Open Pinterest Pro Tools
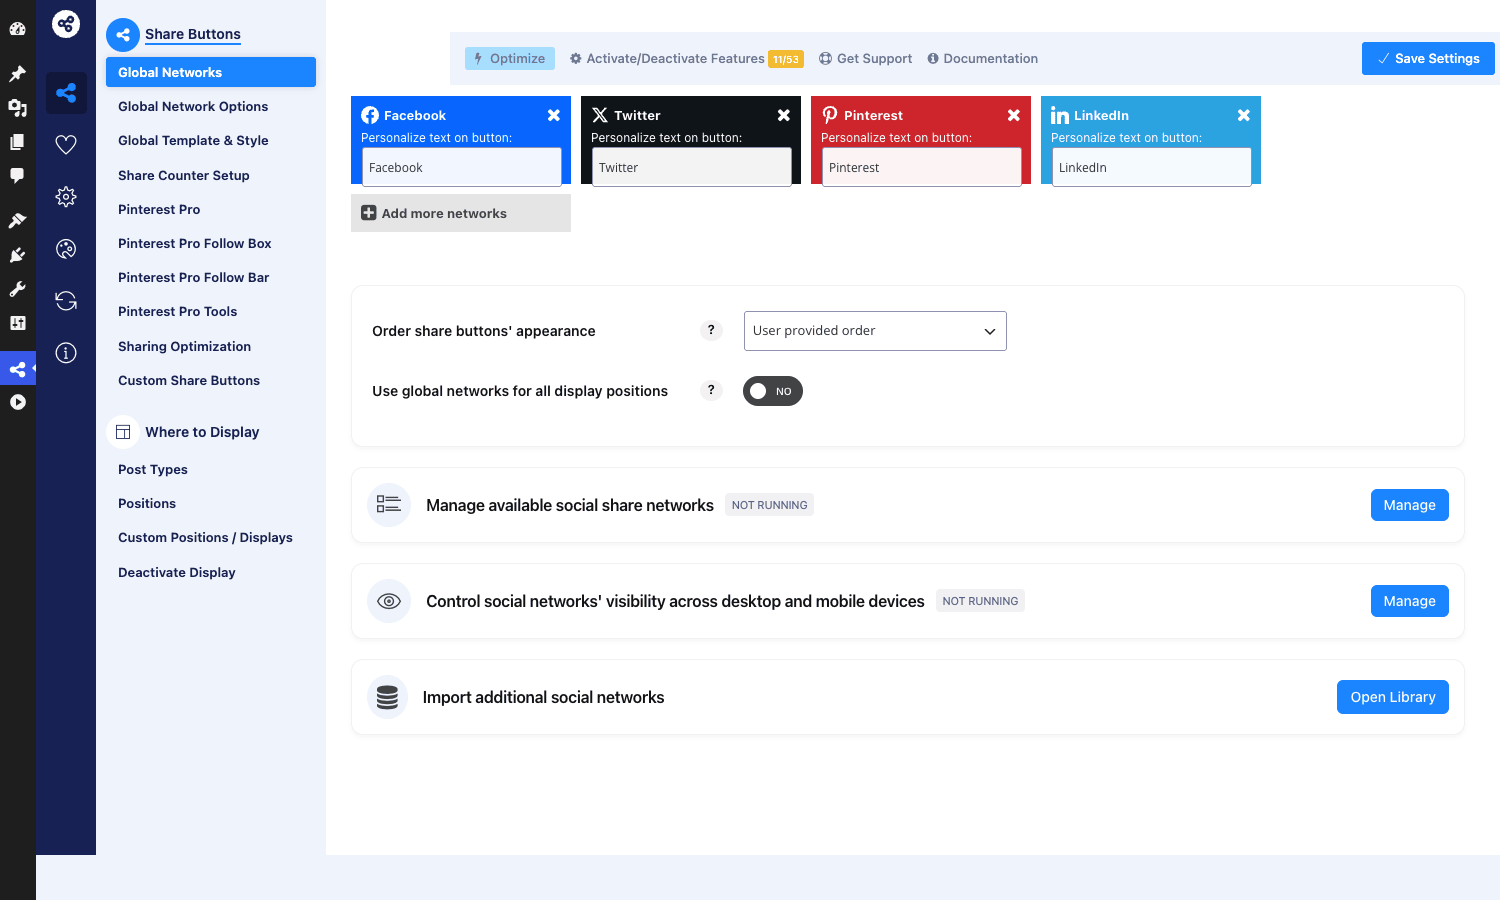 pos(178,311)
